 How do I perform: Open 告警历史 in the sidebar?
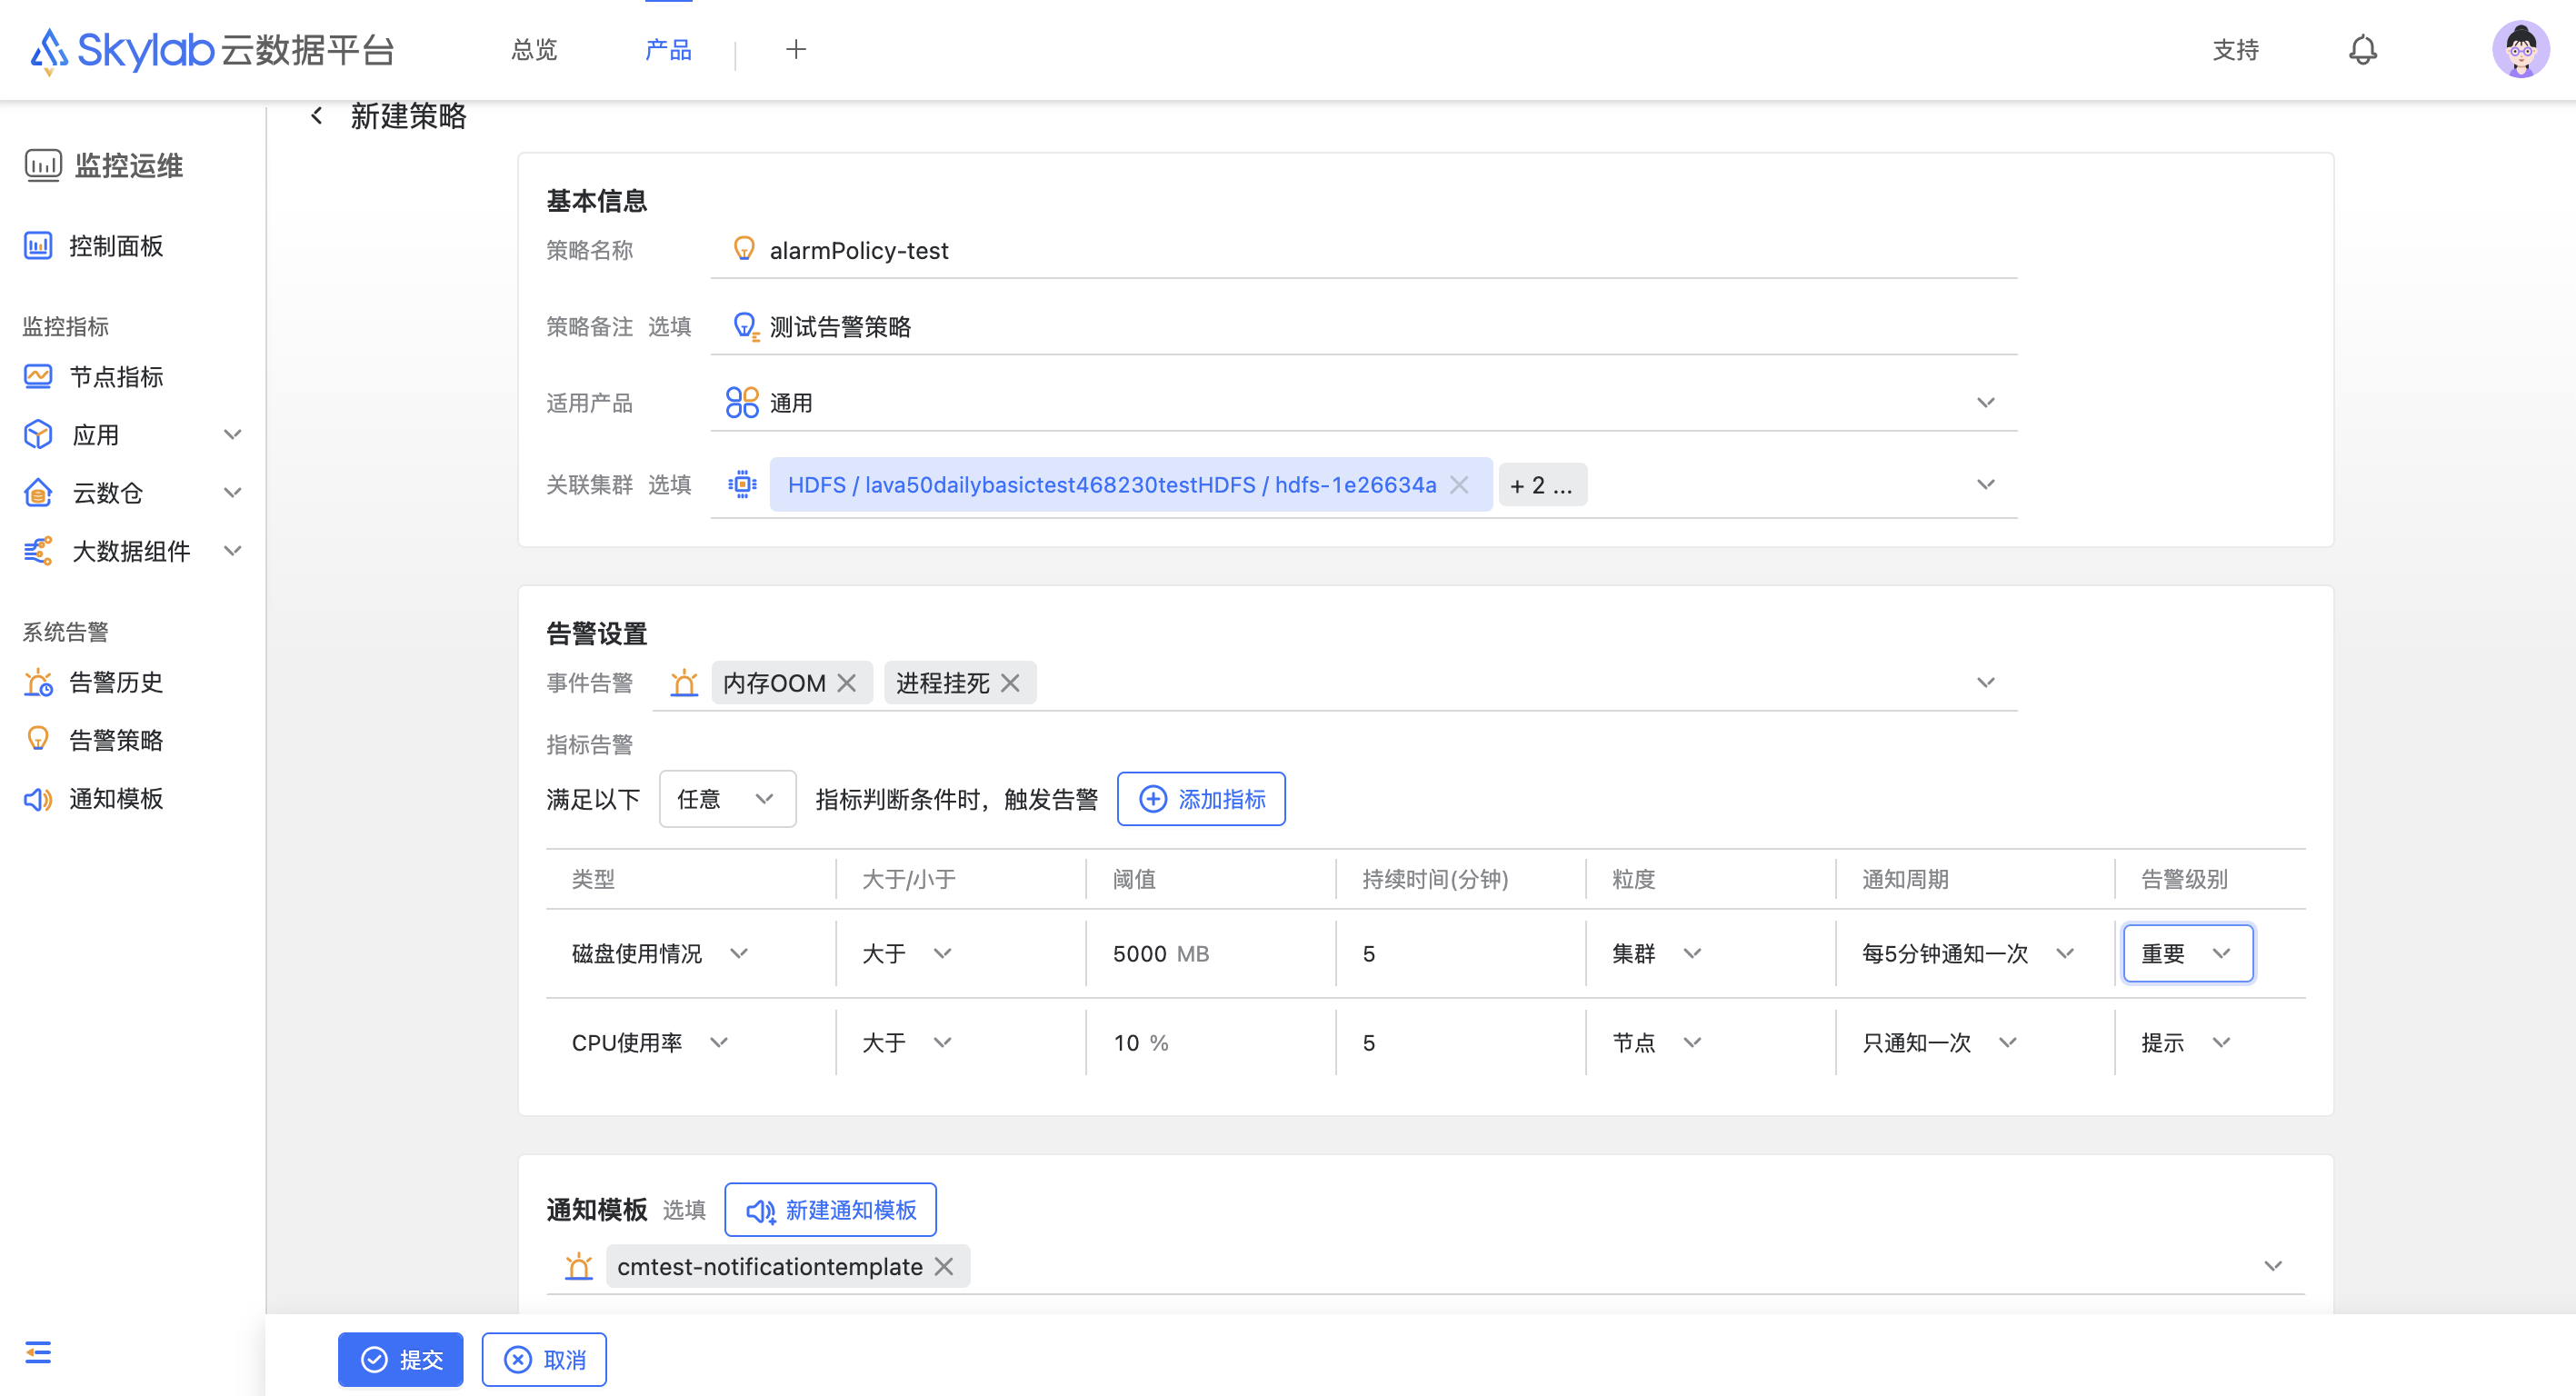tap(115, 683)
